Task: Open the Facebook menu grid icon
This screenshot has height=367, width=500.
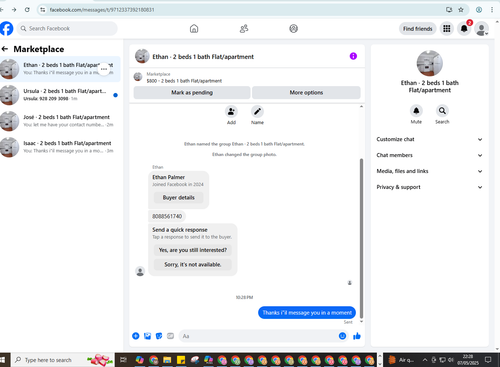Action: [447, 29]
